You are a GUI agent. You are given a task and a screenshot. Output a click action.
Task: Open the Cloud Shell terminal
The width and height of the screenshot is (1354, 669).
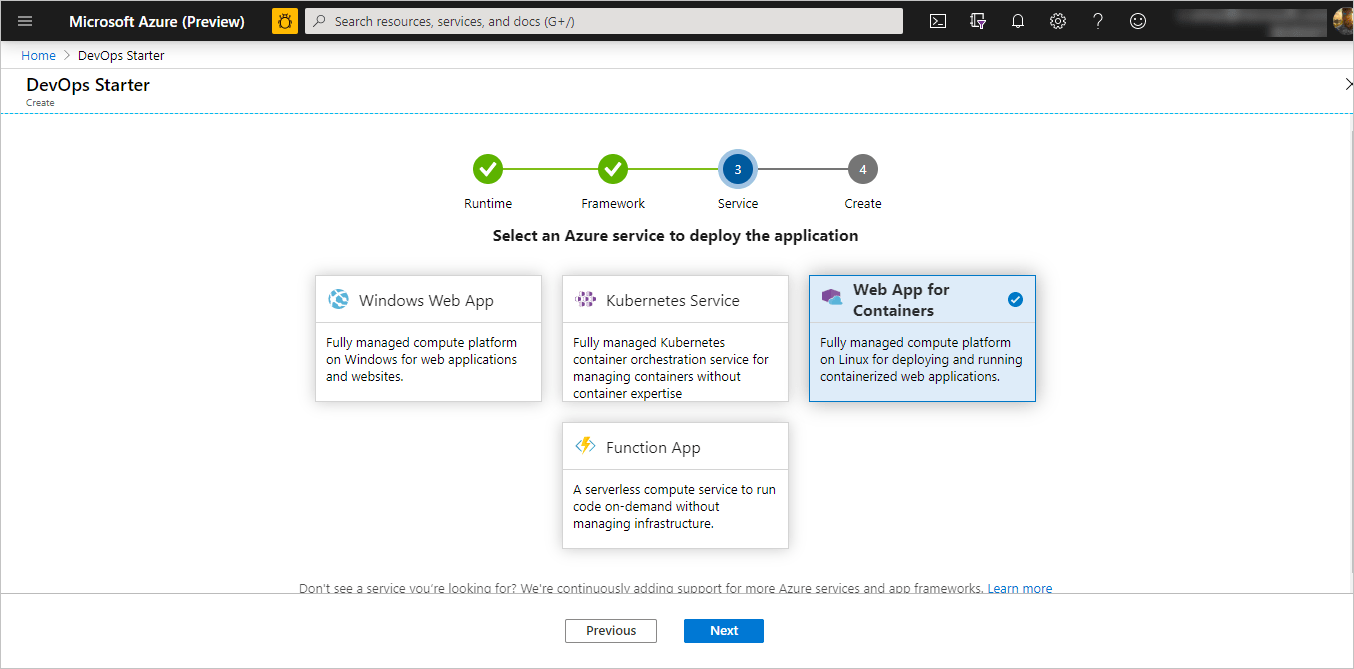tap(937, 20)
